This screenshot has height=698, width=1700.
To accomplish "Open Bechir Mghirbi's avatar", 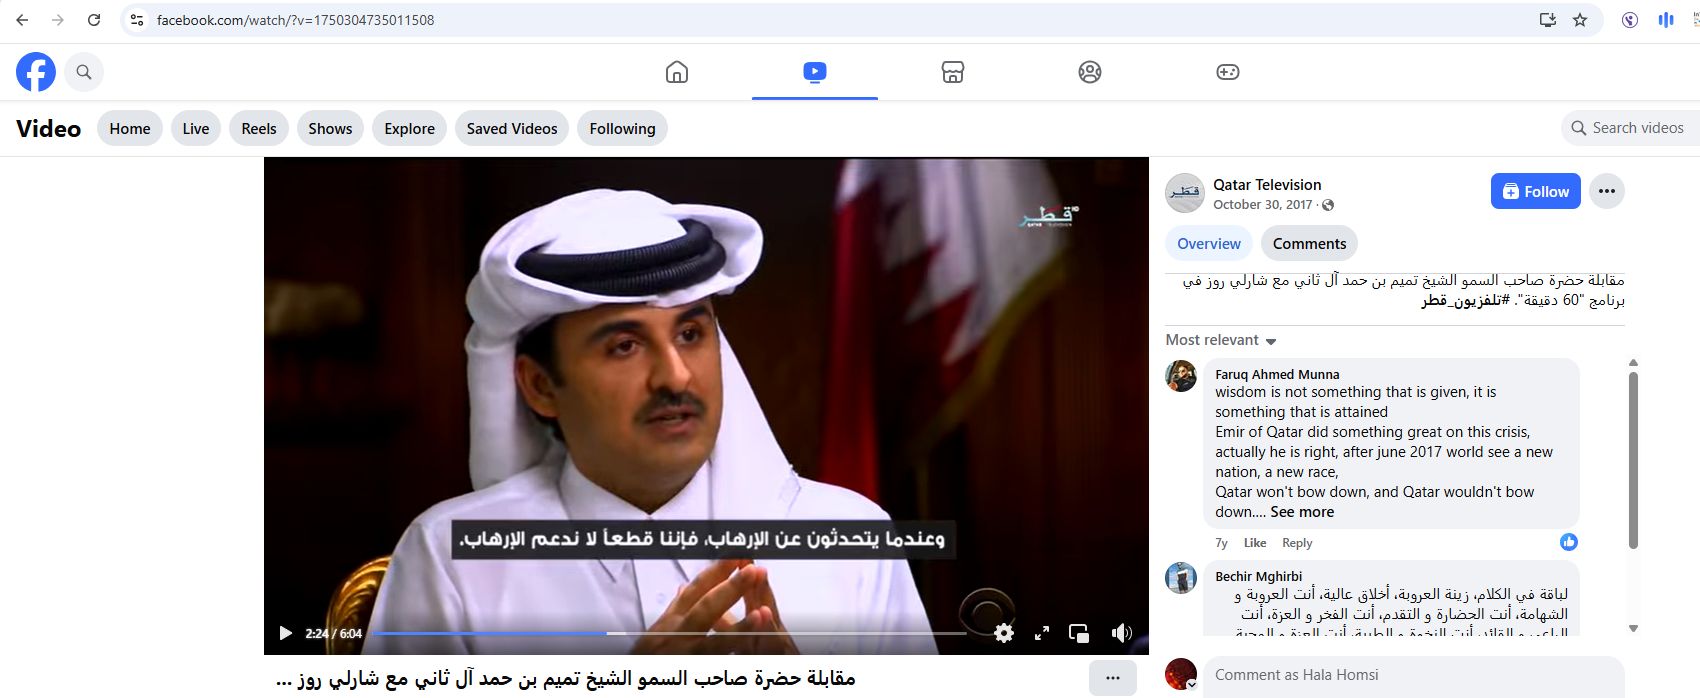I will (1181, 578).
